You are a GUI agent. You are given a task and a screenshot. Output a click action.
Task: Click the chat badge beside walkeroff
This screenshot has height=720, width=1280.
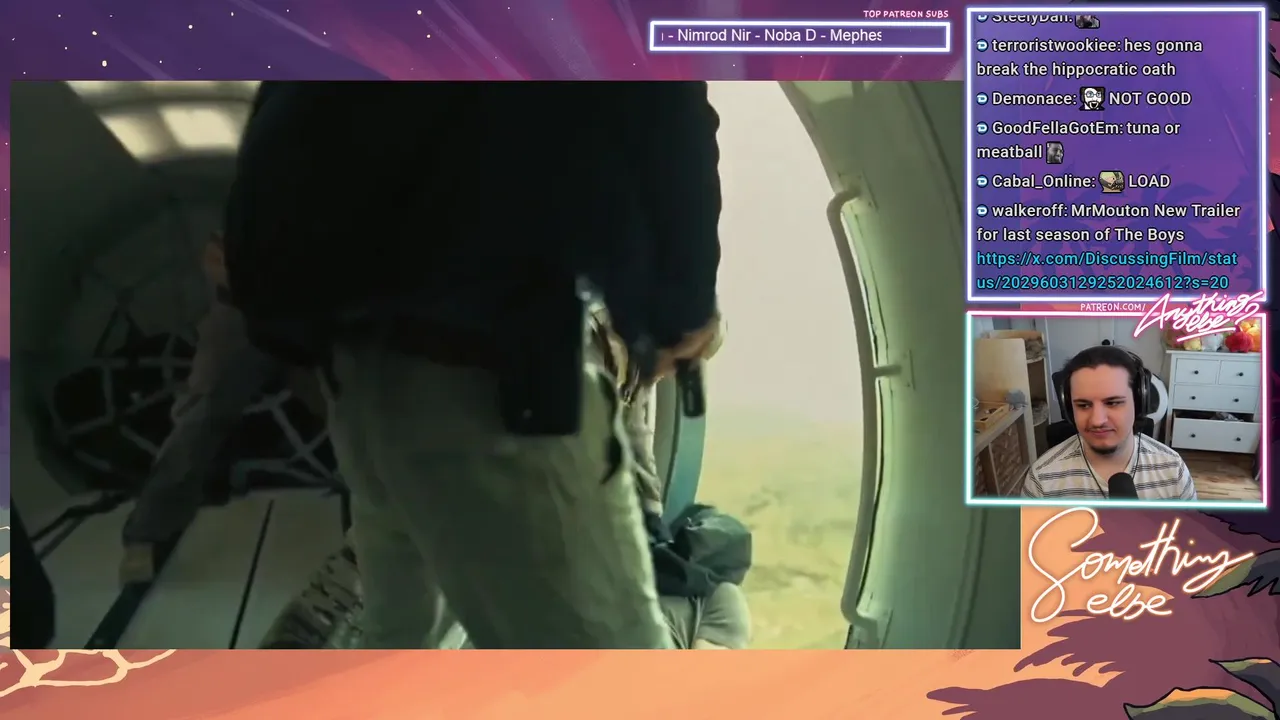coord(982,211)
